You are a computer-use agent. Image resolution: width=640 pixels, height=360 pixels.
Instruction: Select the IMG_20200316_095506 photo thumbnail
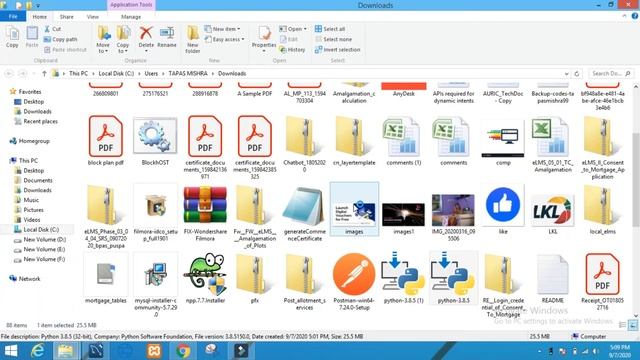453,210
